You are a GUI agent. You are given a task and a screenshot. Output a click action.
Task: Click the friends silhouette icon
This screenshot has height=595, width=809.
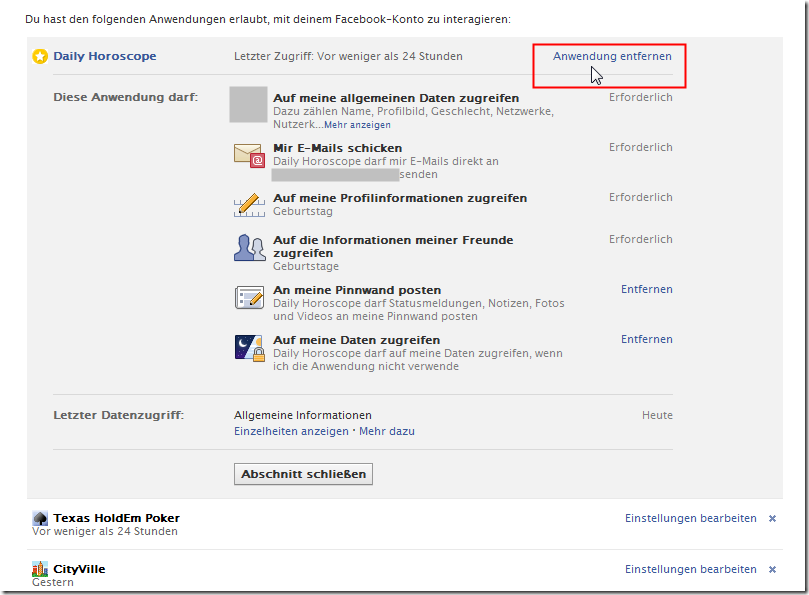point(250,248)
